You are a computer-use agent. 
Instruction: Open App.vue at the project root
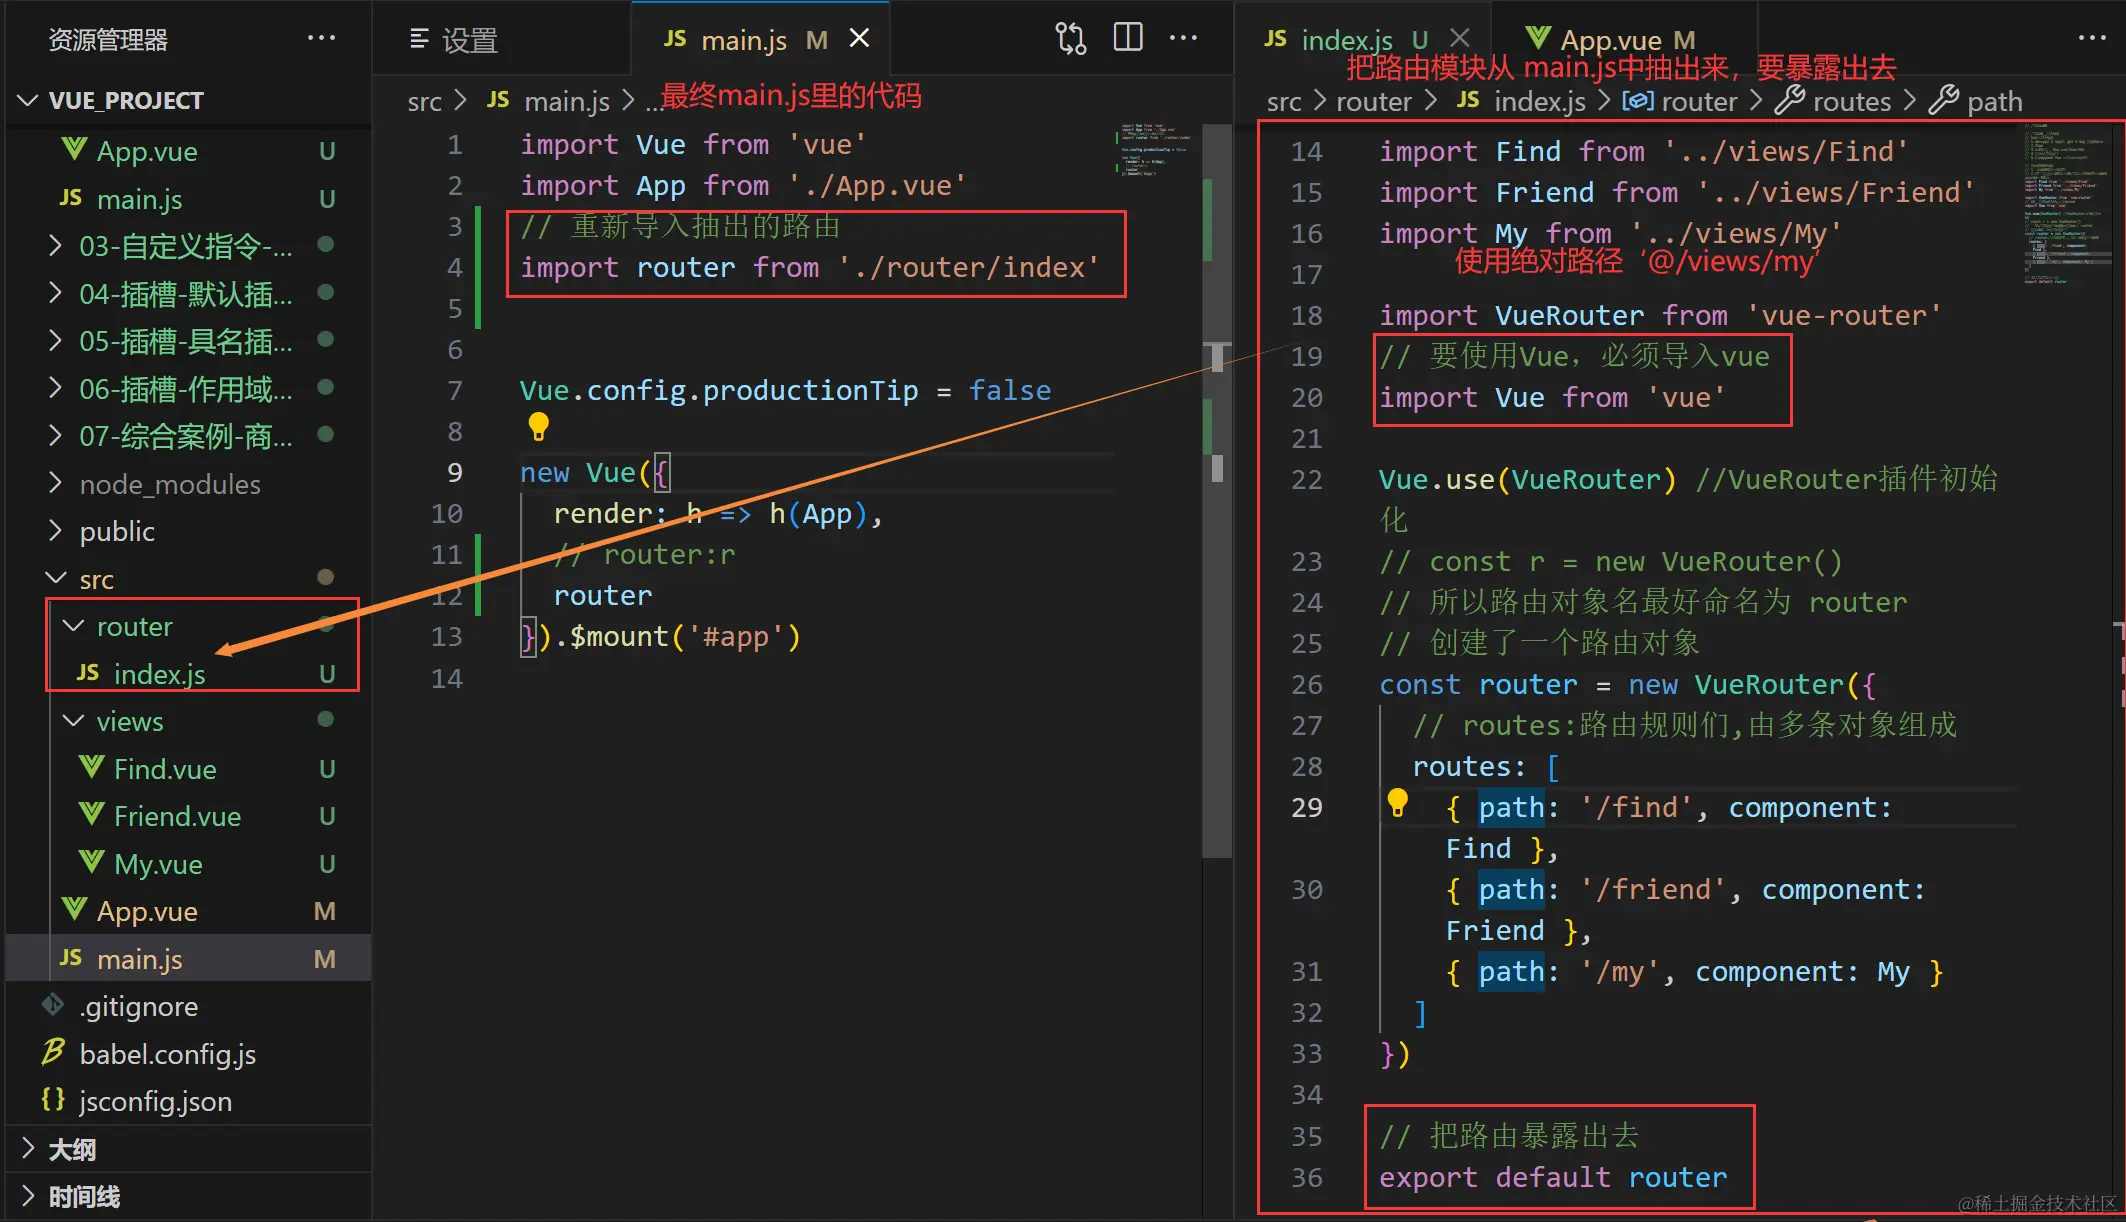click(x=147, y=151)
